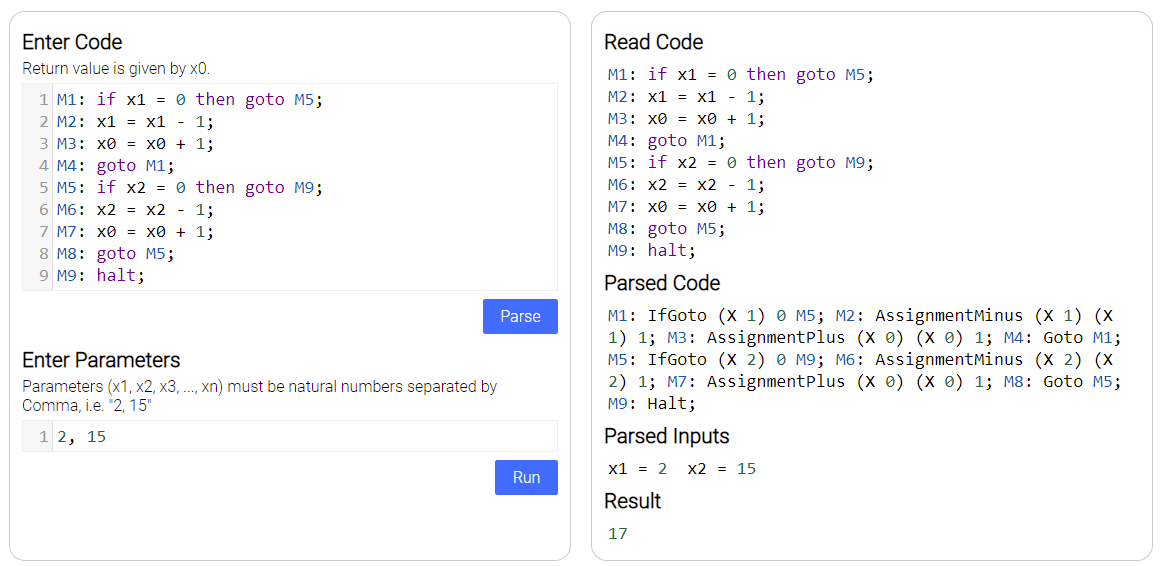Click editor line 'M7: x0 = x0 + 1;'
This screenshot has width=1166, height=566.
click(x=135, y=232)
